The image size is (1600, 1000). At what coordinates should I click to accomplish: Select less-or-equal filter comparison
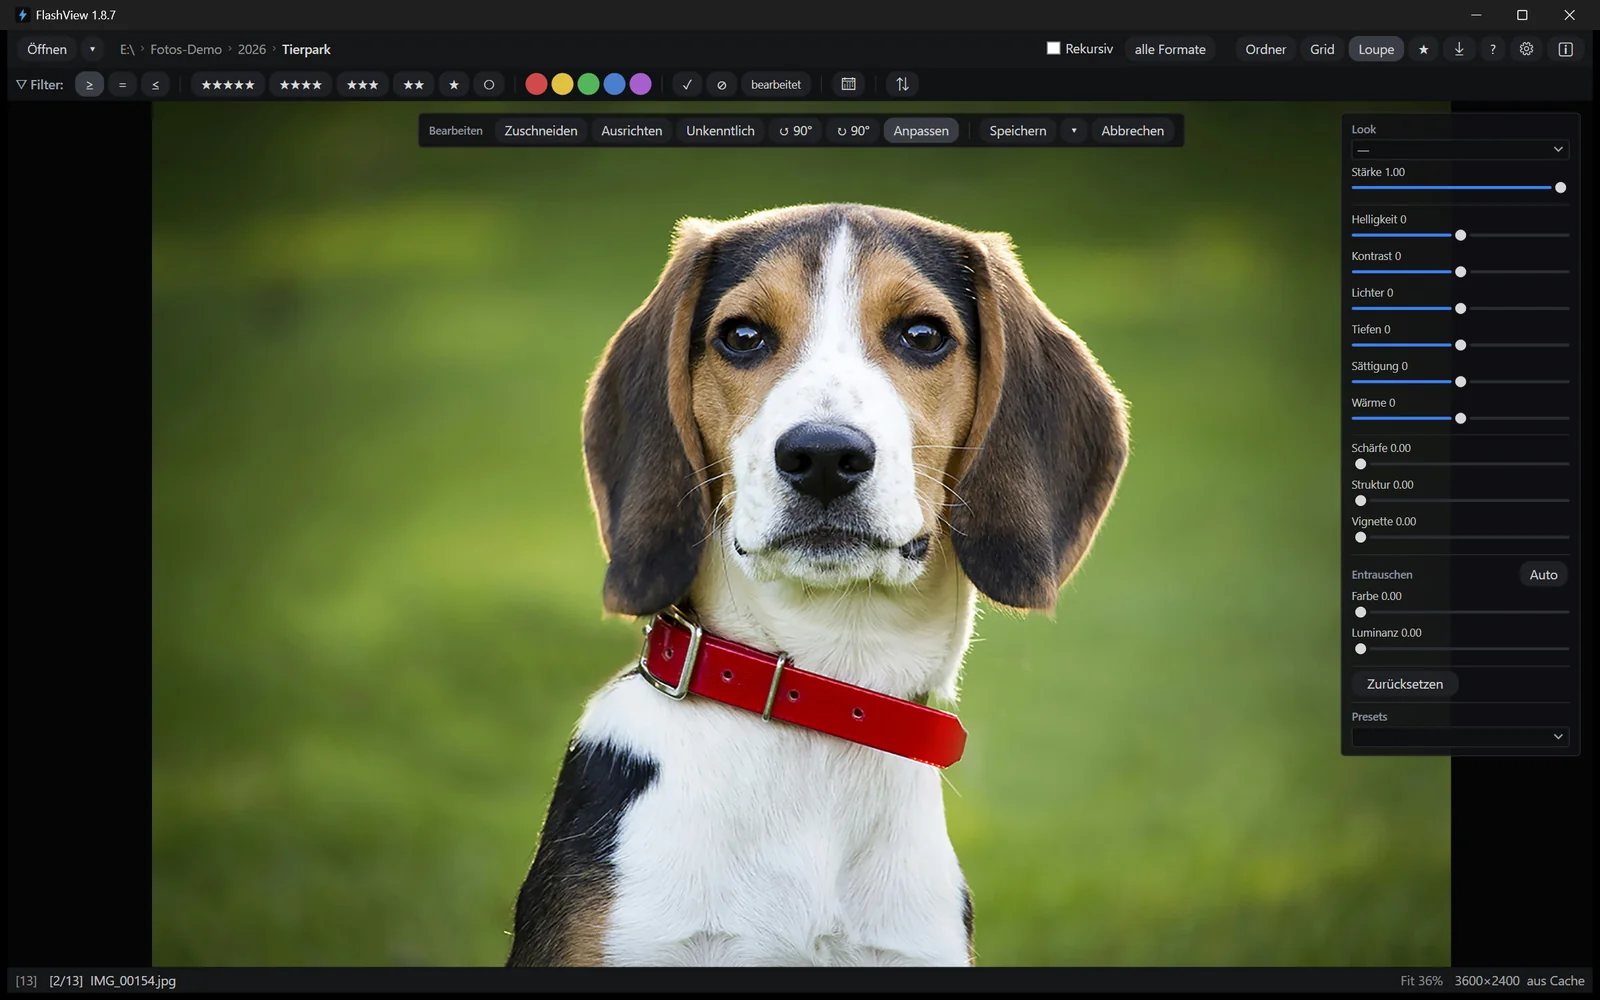point(155,85)
